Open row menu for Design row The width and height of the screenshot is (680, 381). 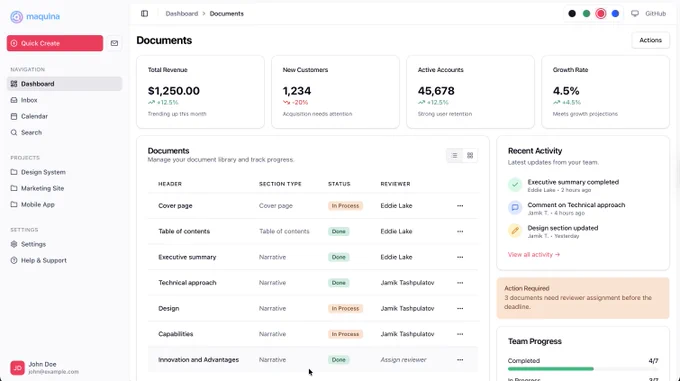click(460, 309)
